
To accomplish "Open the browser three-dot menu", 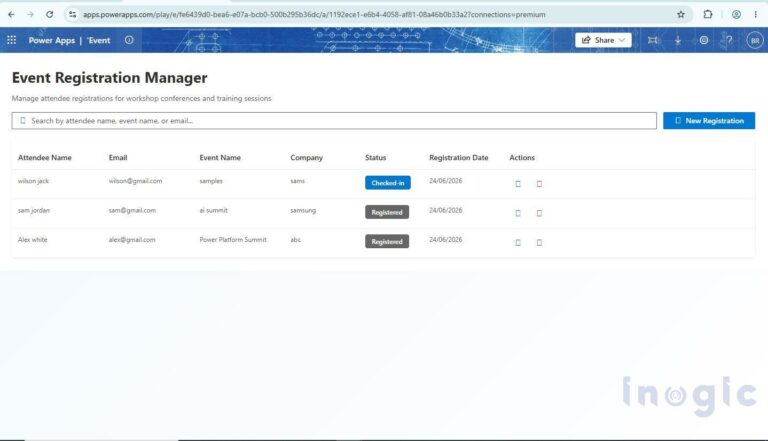I will click(756, 15).
